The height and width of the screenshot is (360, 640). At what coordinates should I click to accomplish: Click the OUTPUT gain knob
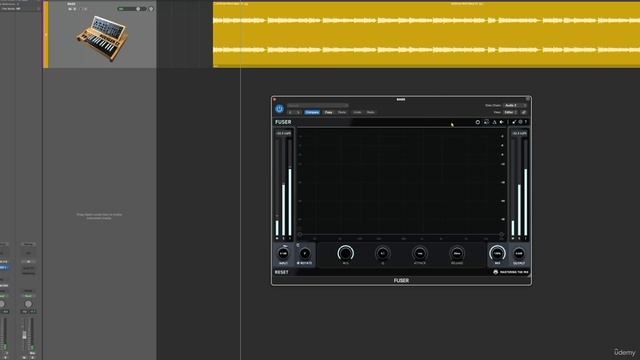pos(519,253)
